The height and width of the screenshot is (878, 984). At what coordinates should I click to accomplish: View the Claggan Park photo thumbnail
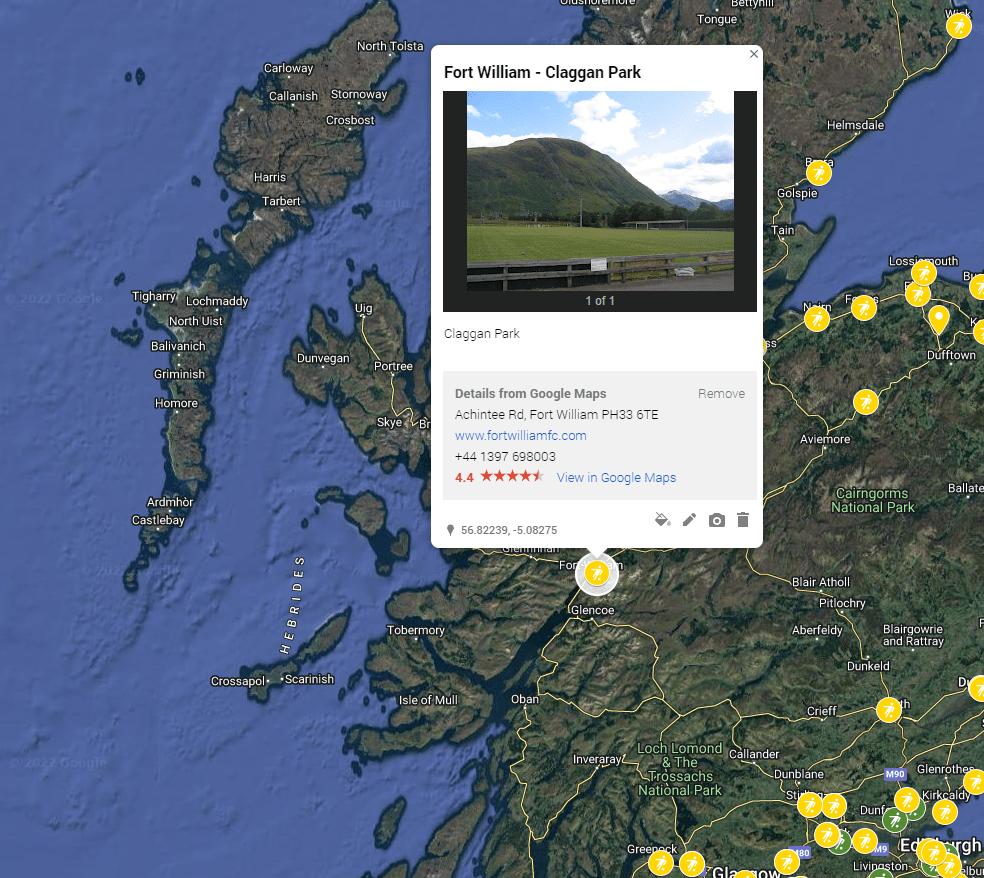[598, 192]
